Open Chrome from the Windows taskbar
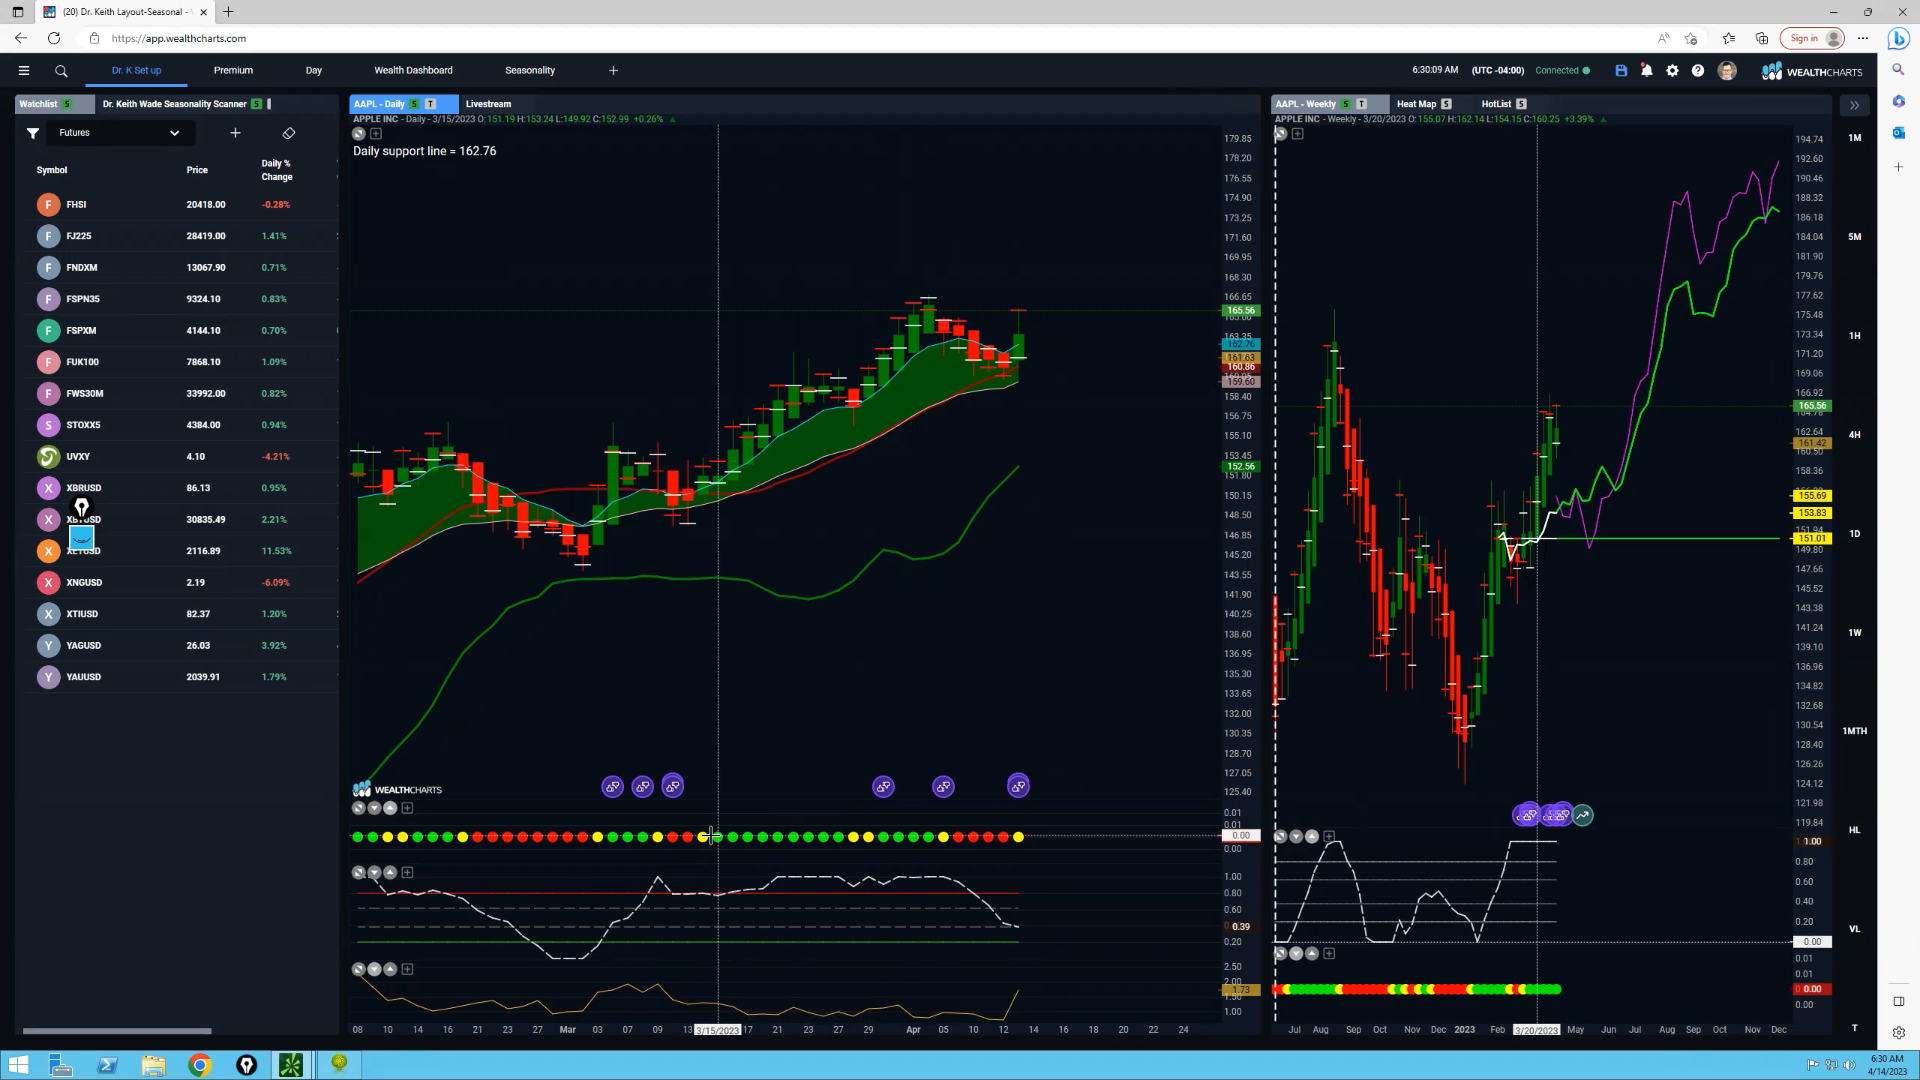This screenshot has width=1920, height=1080. point(199,1065)
